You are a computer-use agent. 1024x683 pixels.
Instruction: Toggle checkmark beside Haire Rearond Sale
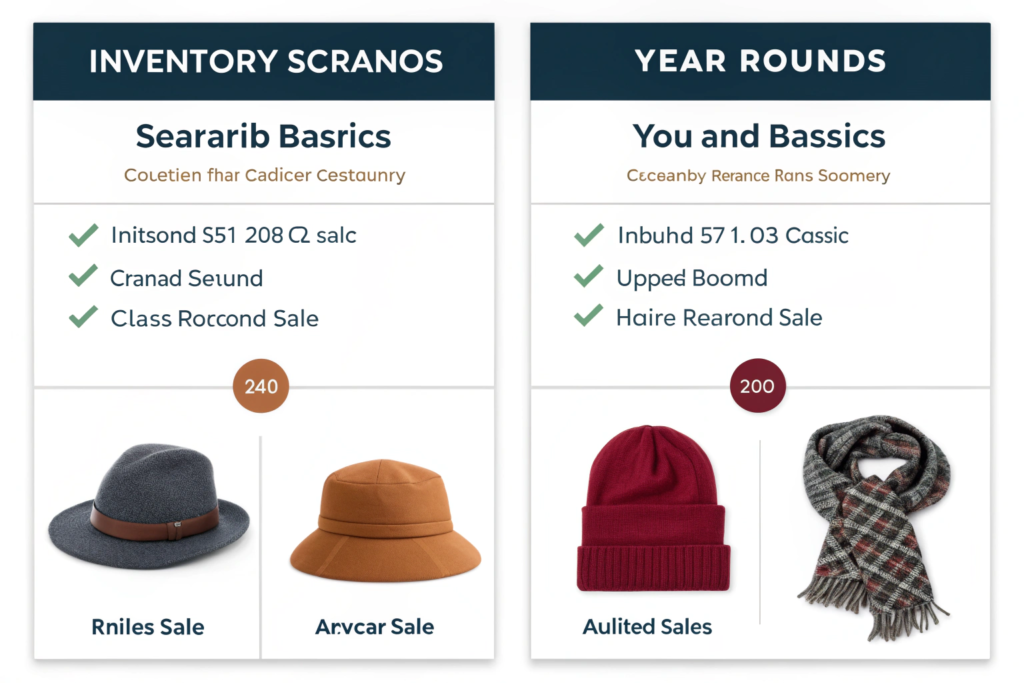coord(589,318)
